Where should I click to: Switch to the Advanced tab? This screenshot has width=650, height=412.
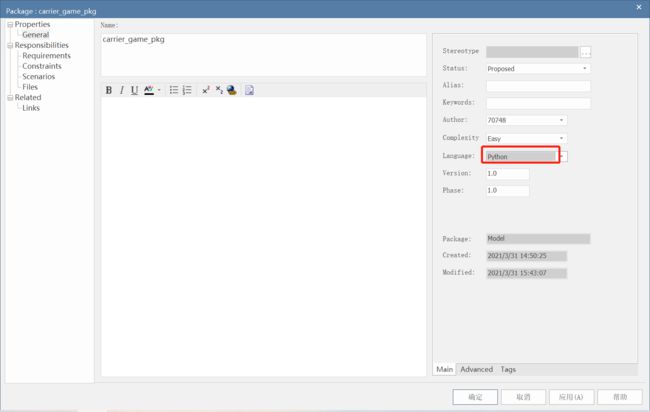pos(476,369)
